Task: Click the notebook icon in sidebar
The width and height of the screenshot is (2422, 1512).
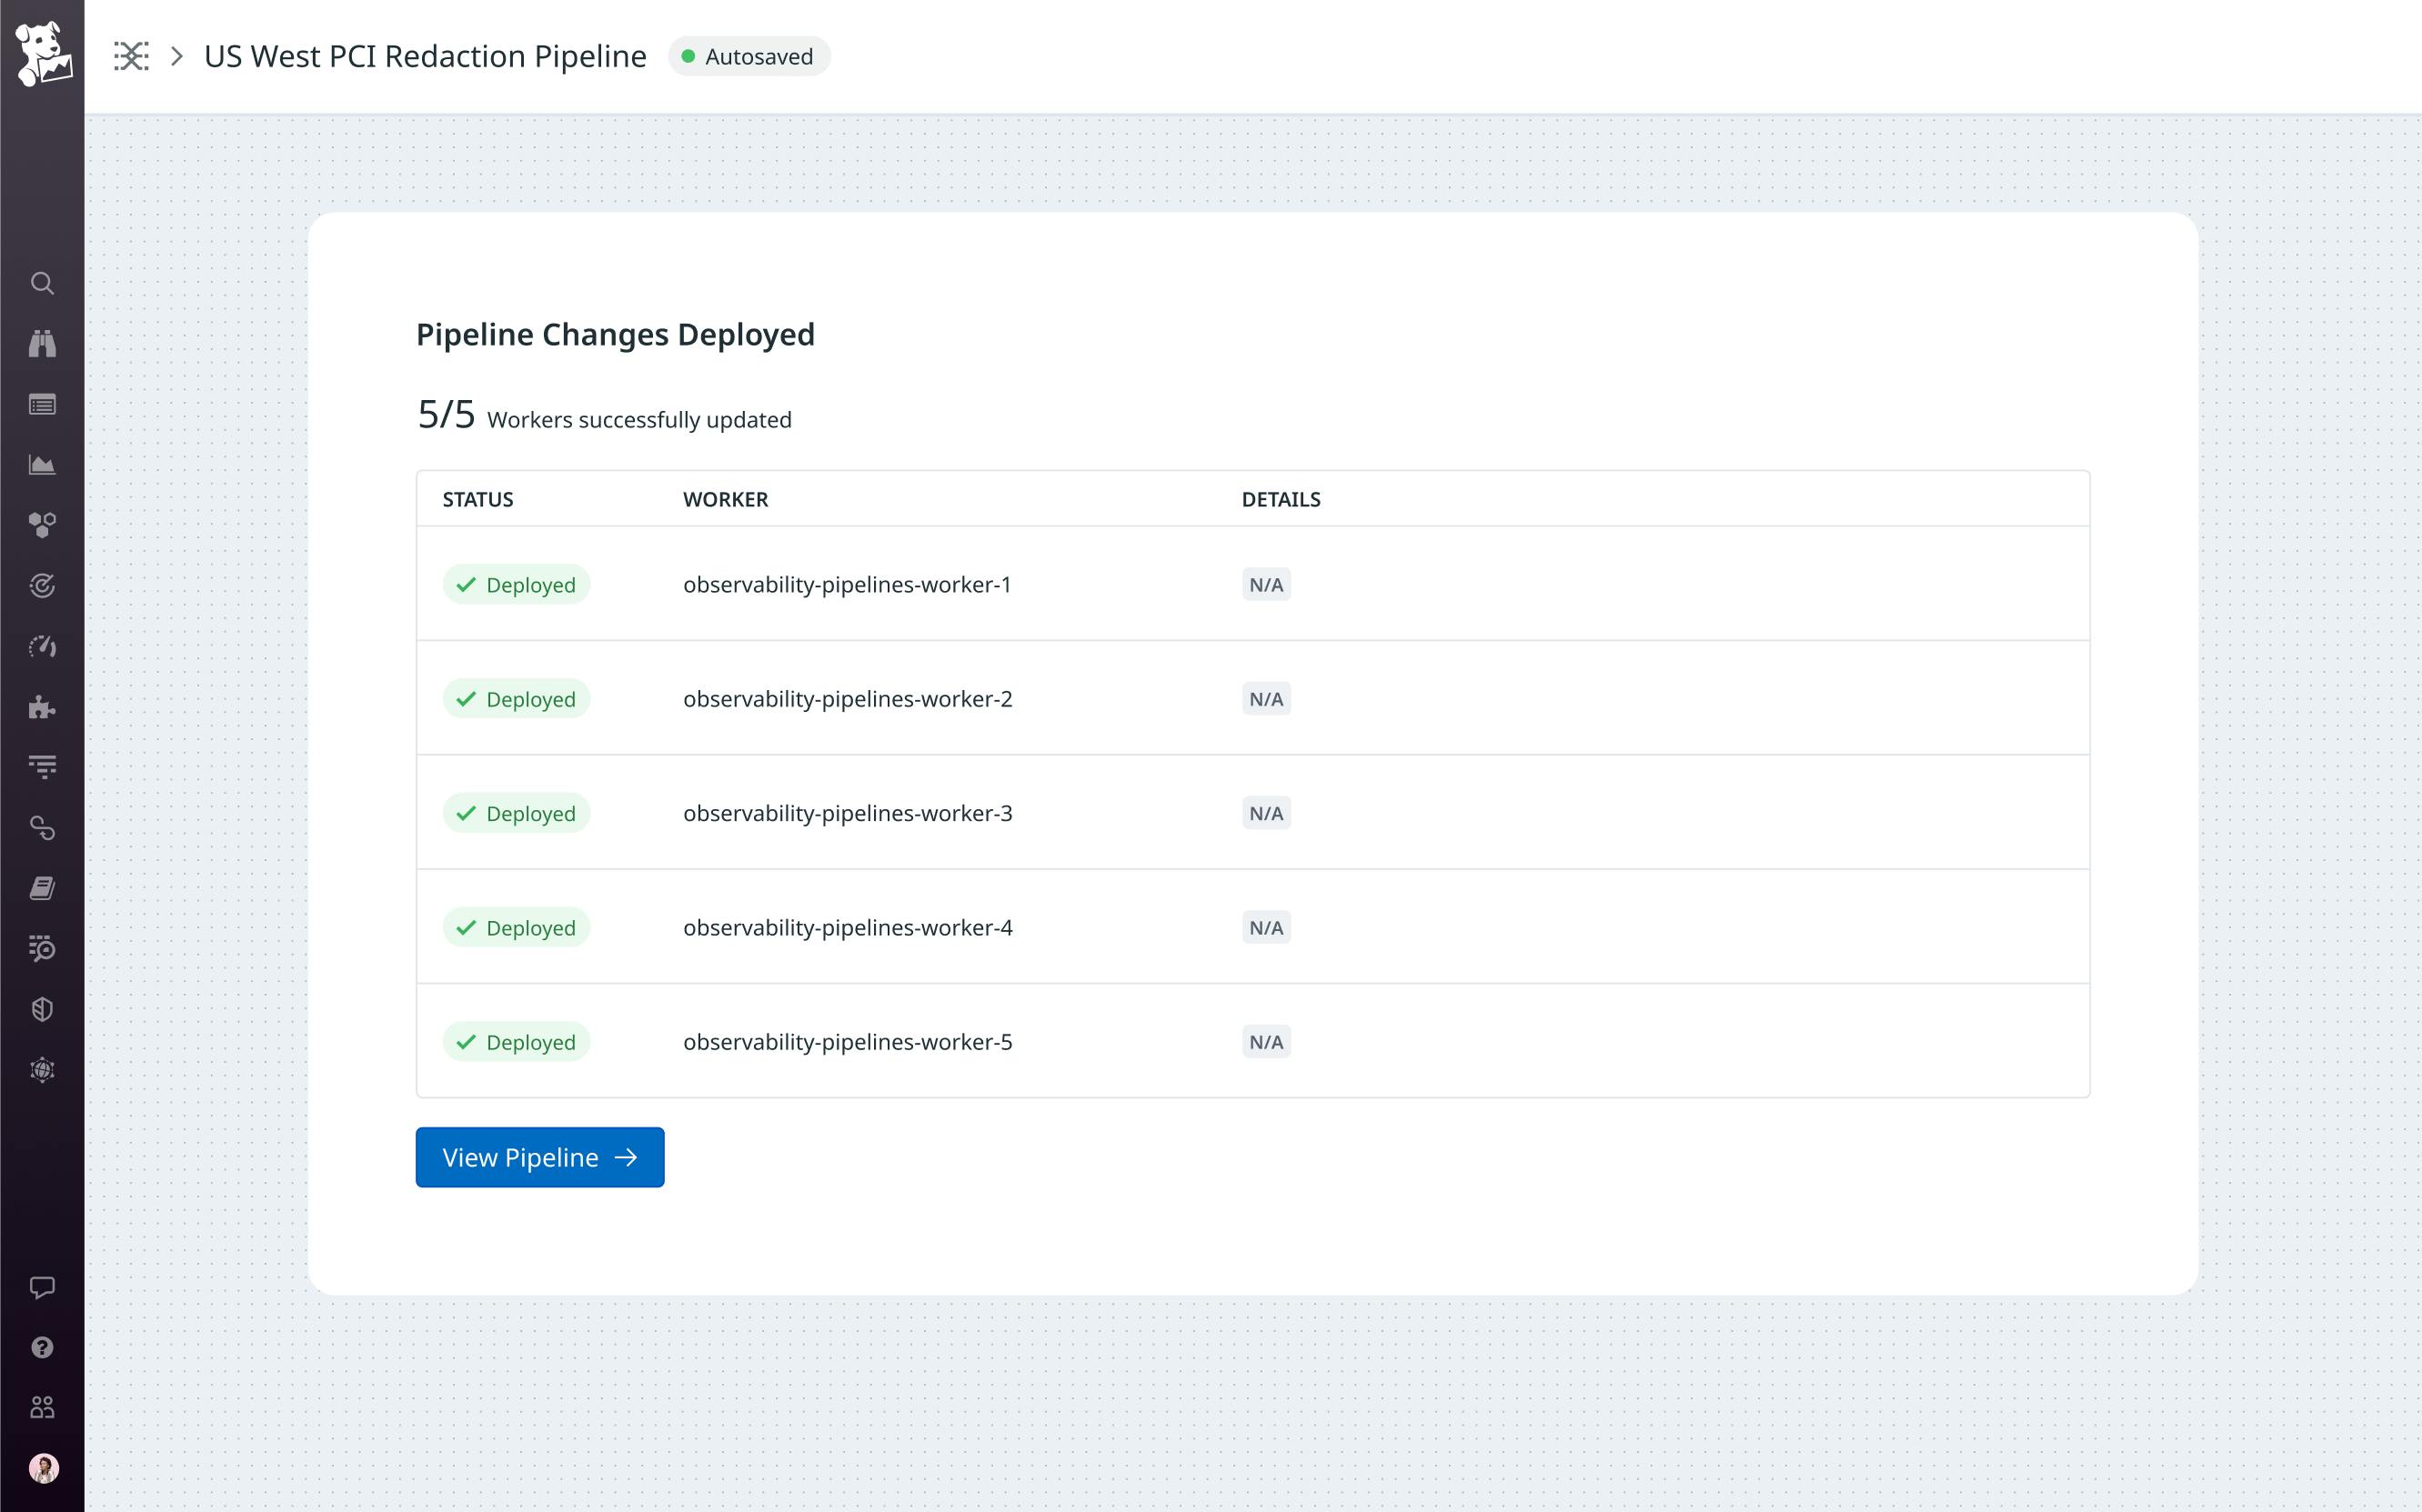Action: tap(42, 888)
